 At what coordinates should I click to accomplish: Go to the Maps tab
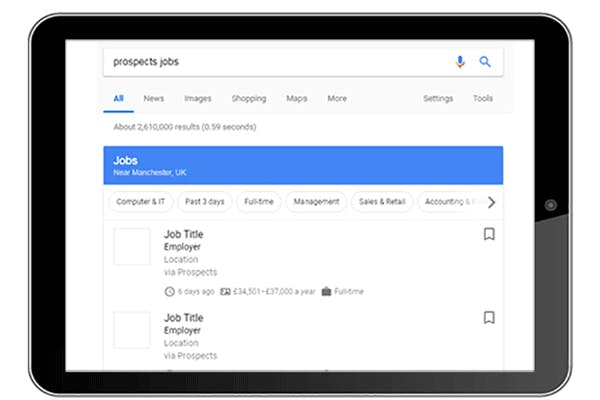[297, 99]
